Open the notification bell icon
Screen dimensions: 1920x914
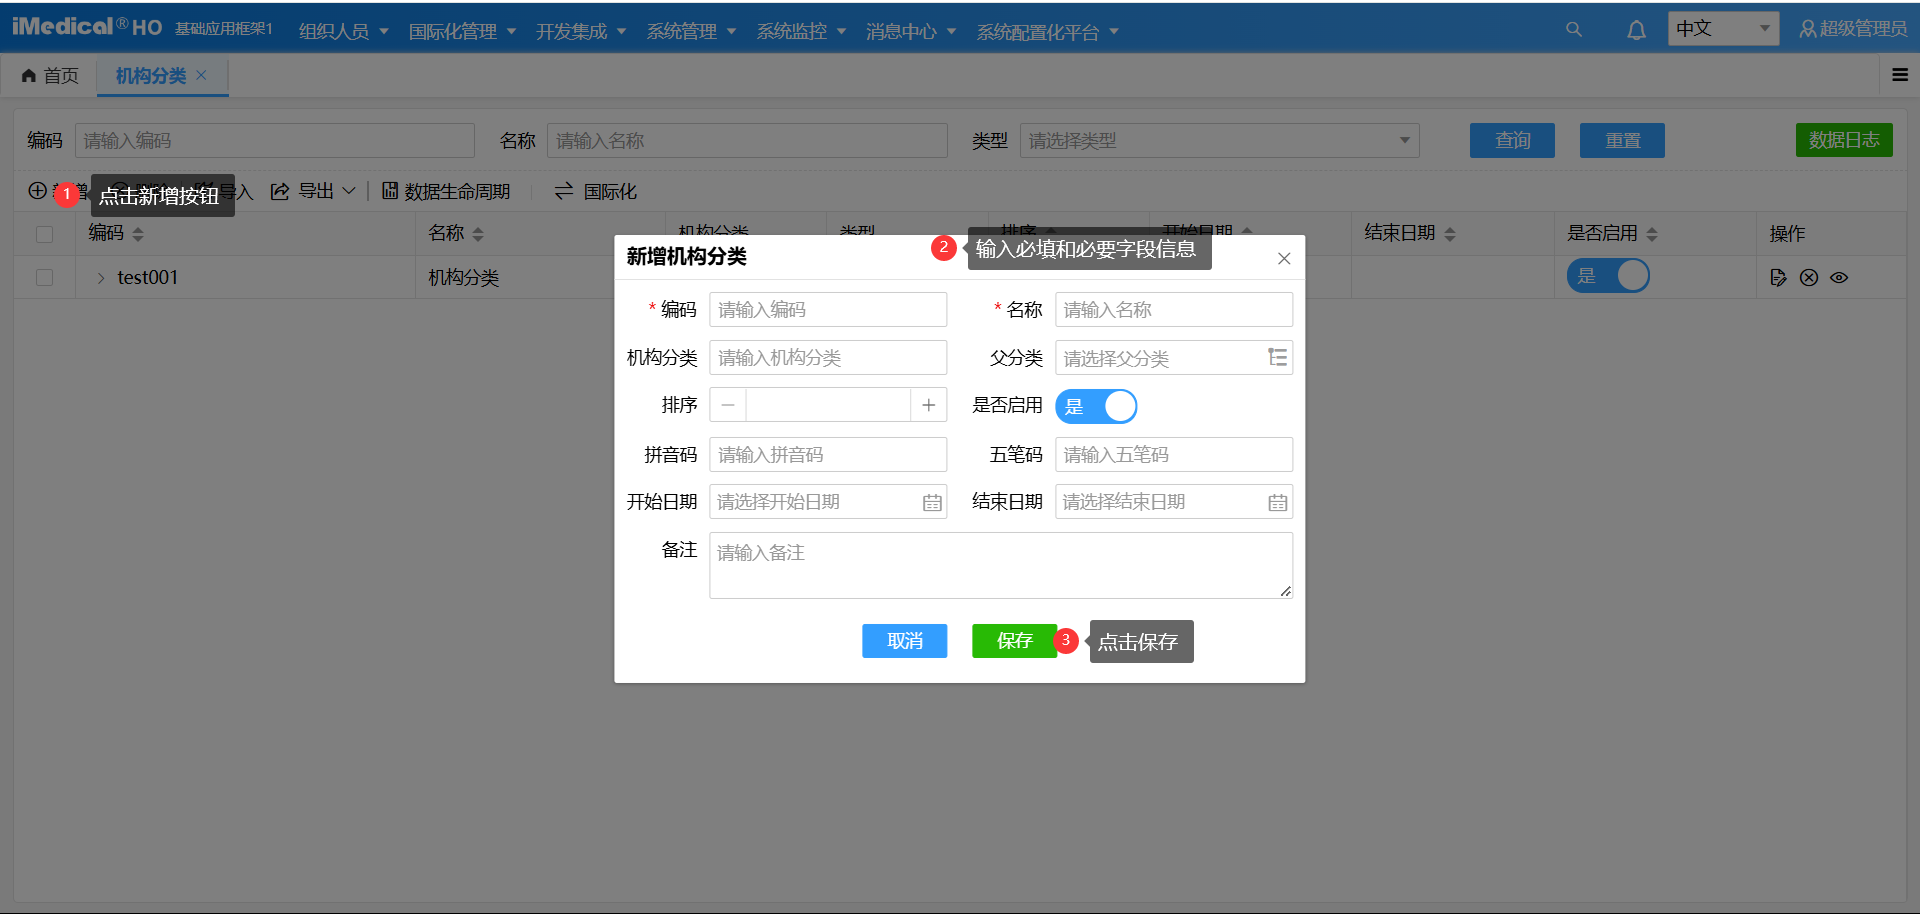pos(1636,30)
